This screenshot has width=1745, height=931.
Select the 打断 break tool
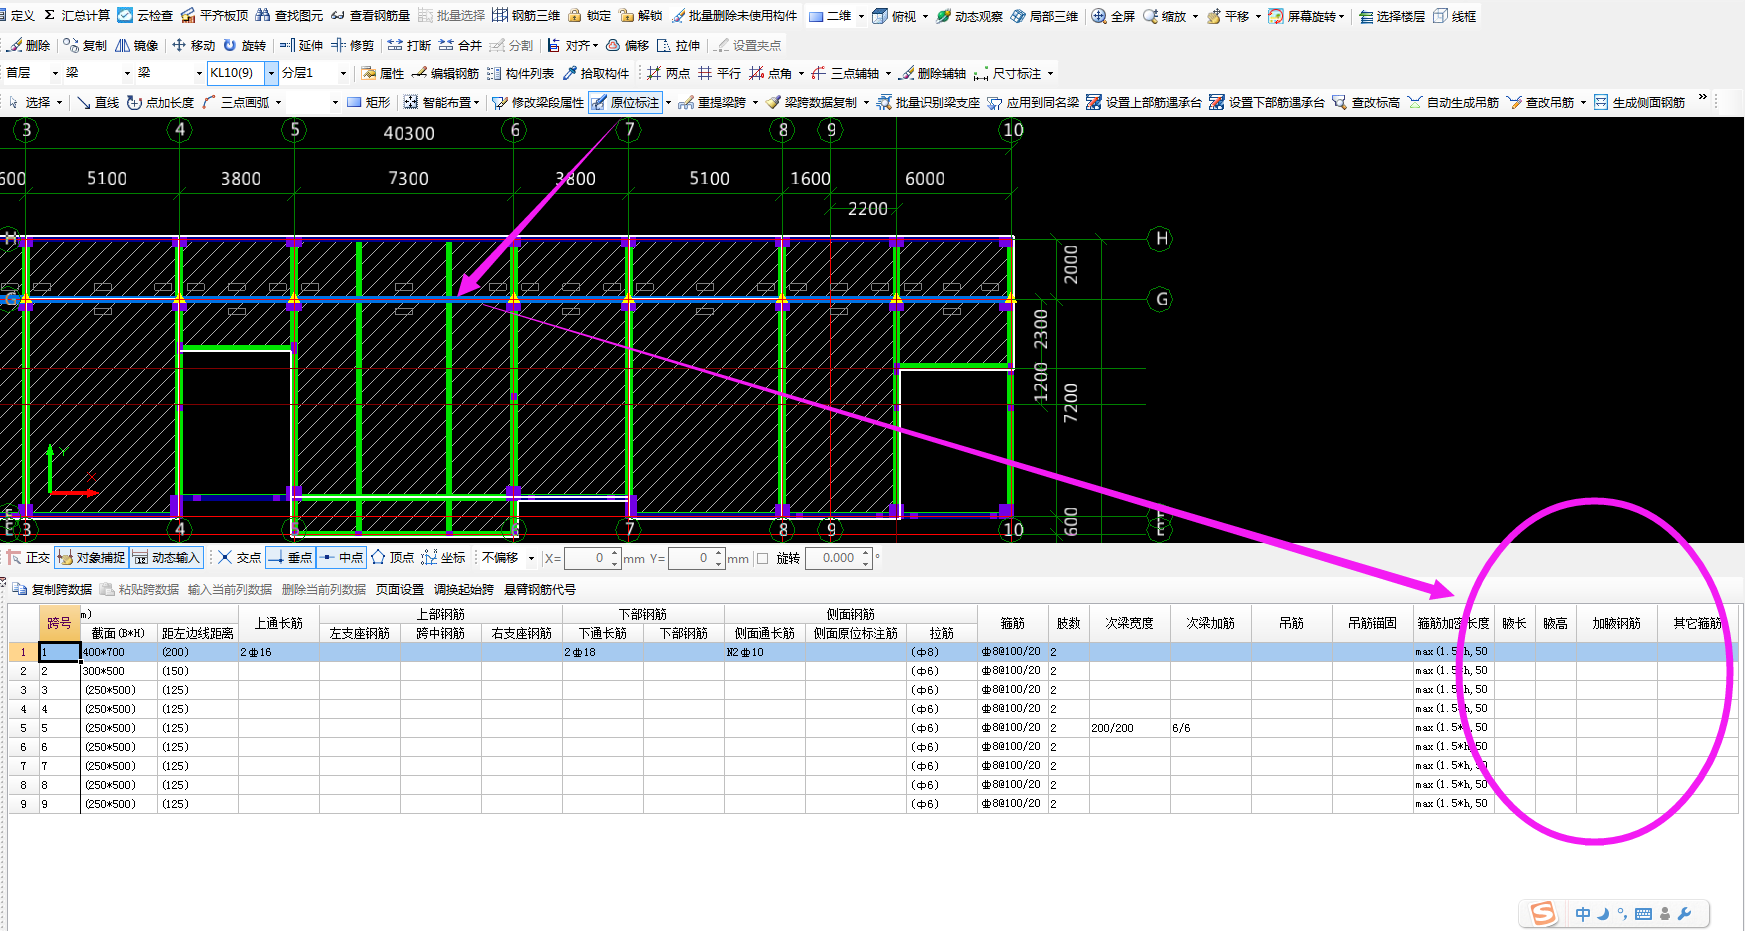[409, 45]
